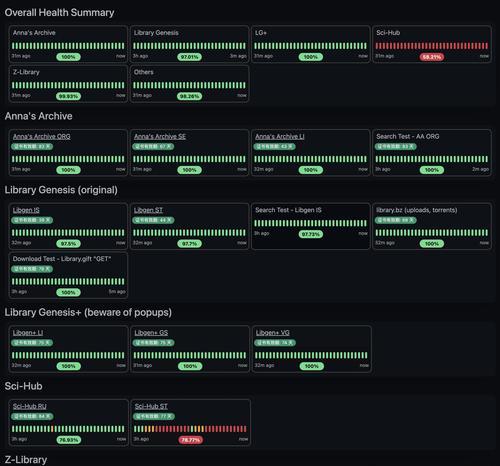
Task: Click the 'Search Test - AA ORG' title
Action: 408,136
